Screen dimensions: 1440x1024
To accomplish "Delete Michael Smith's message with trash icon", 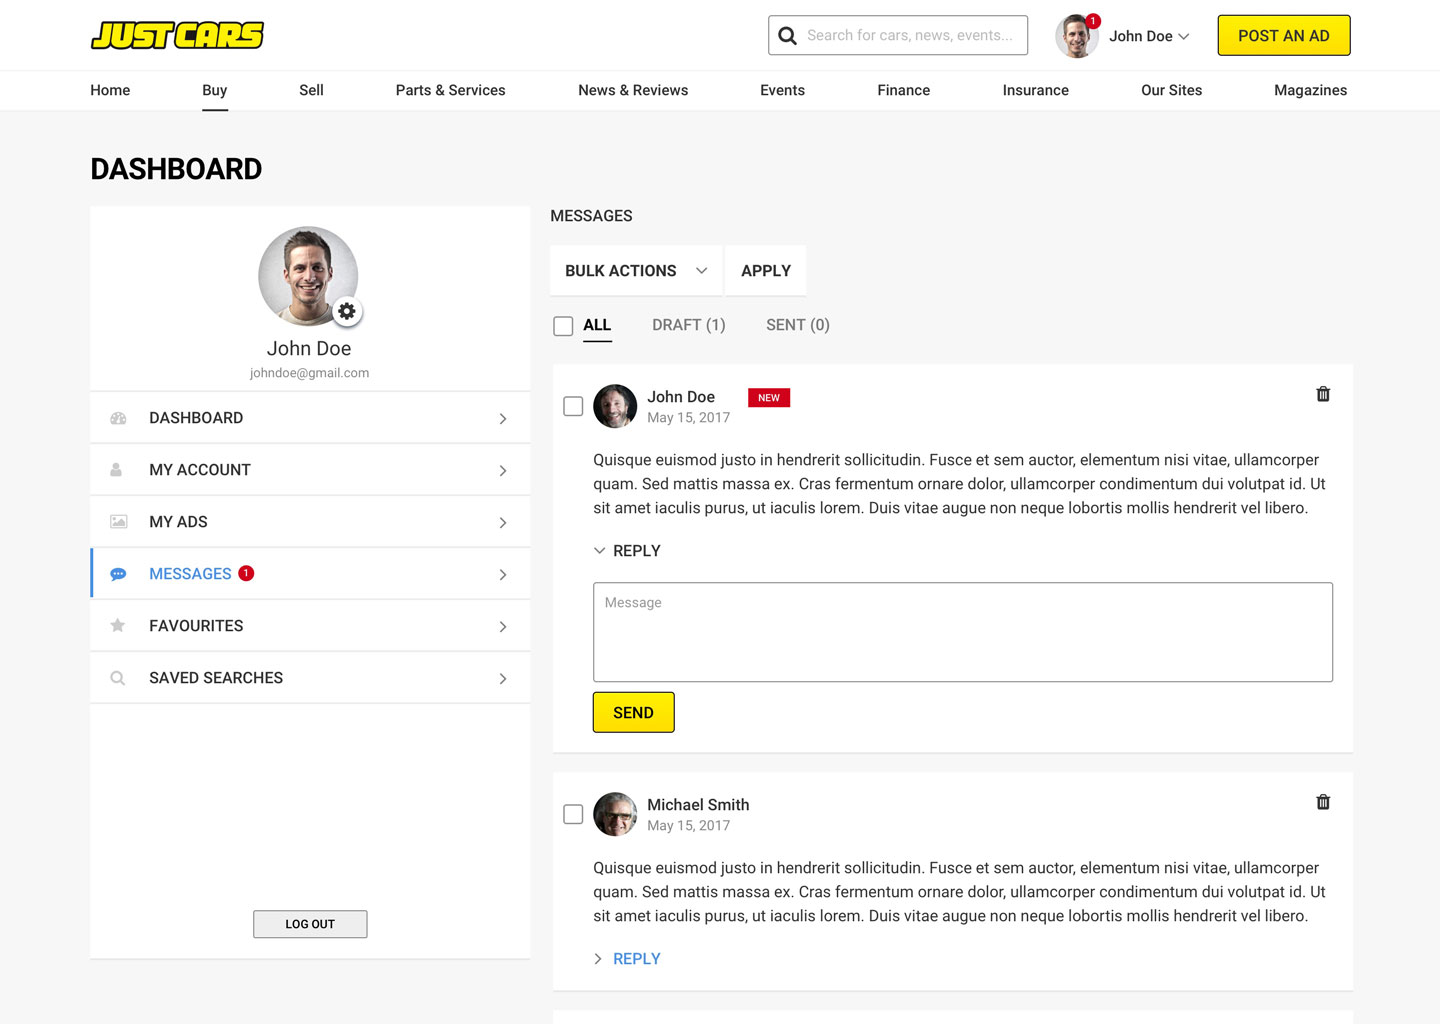I will pos(1323,802).
